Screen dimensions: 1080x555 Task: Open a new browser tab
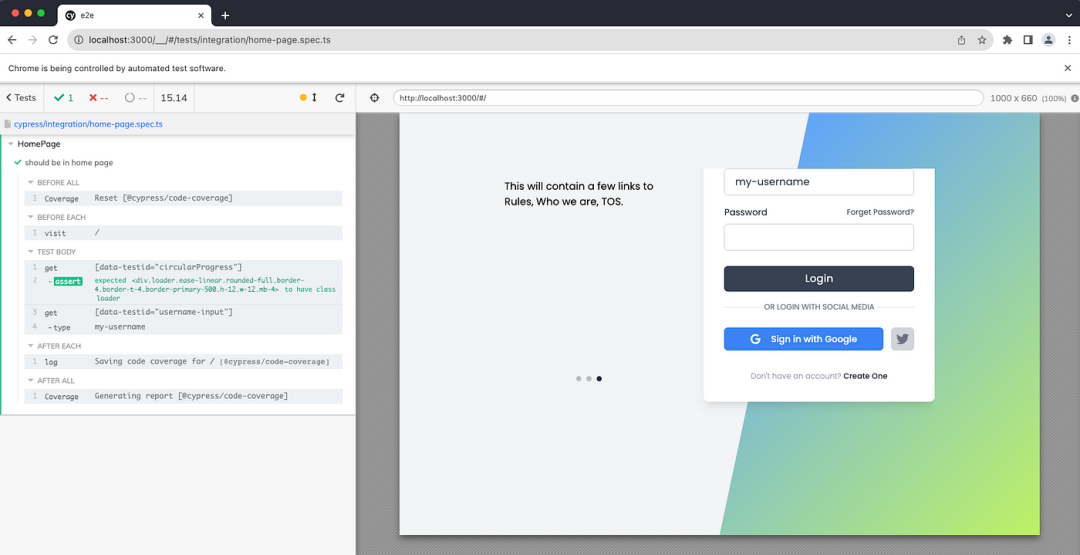click(225, 15)
